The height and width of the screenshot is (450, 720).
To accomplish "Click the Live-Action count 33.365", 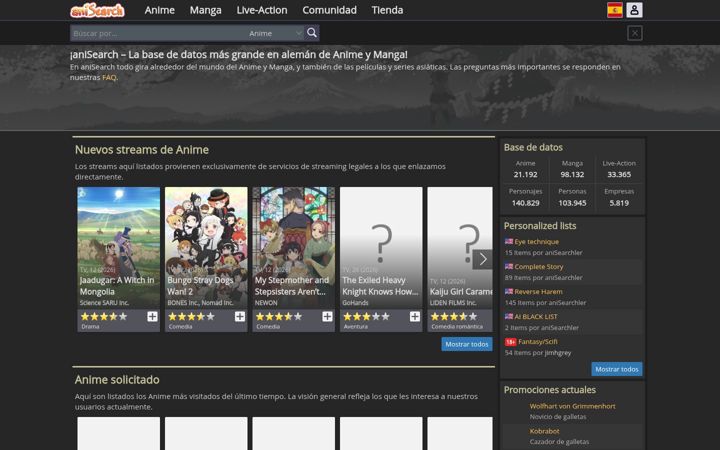I will [619, 174].
